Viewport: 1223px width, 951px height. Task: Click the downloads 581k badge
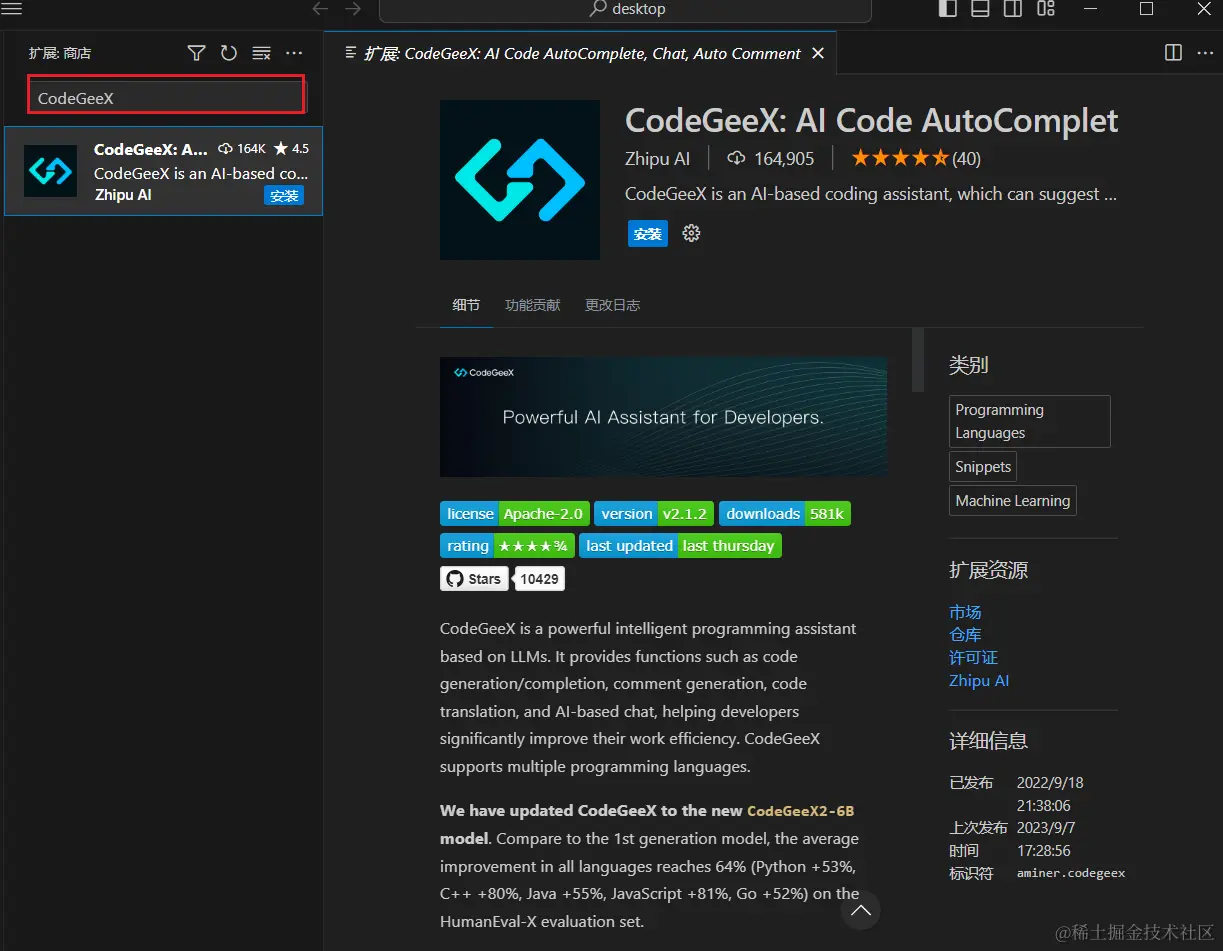point(785,514)
